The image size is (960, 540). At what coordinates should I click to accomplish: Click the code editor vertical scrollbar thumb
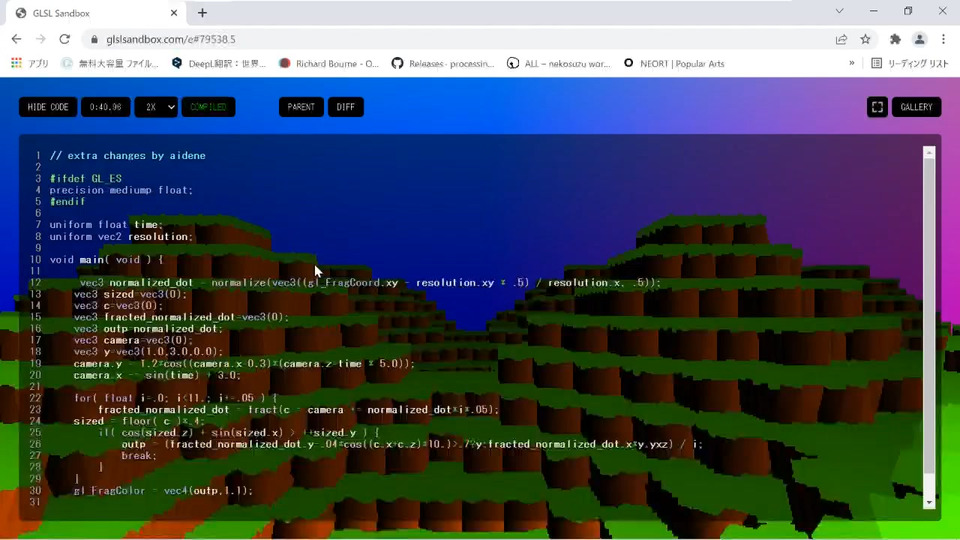(929, 315)
